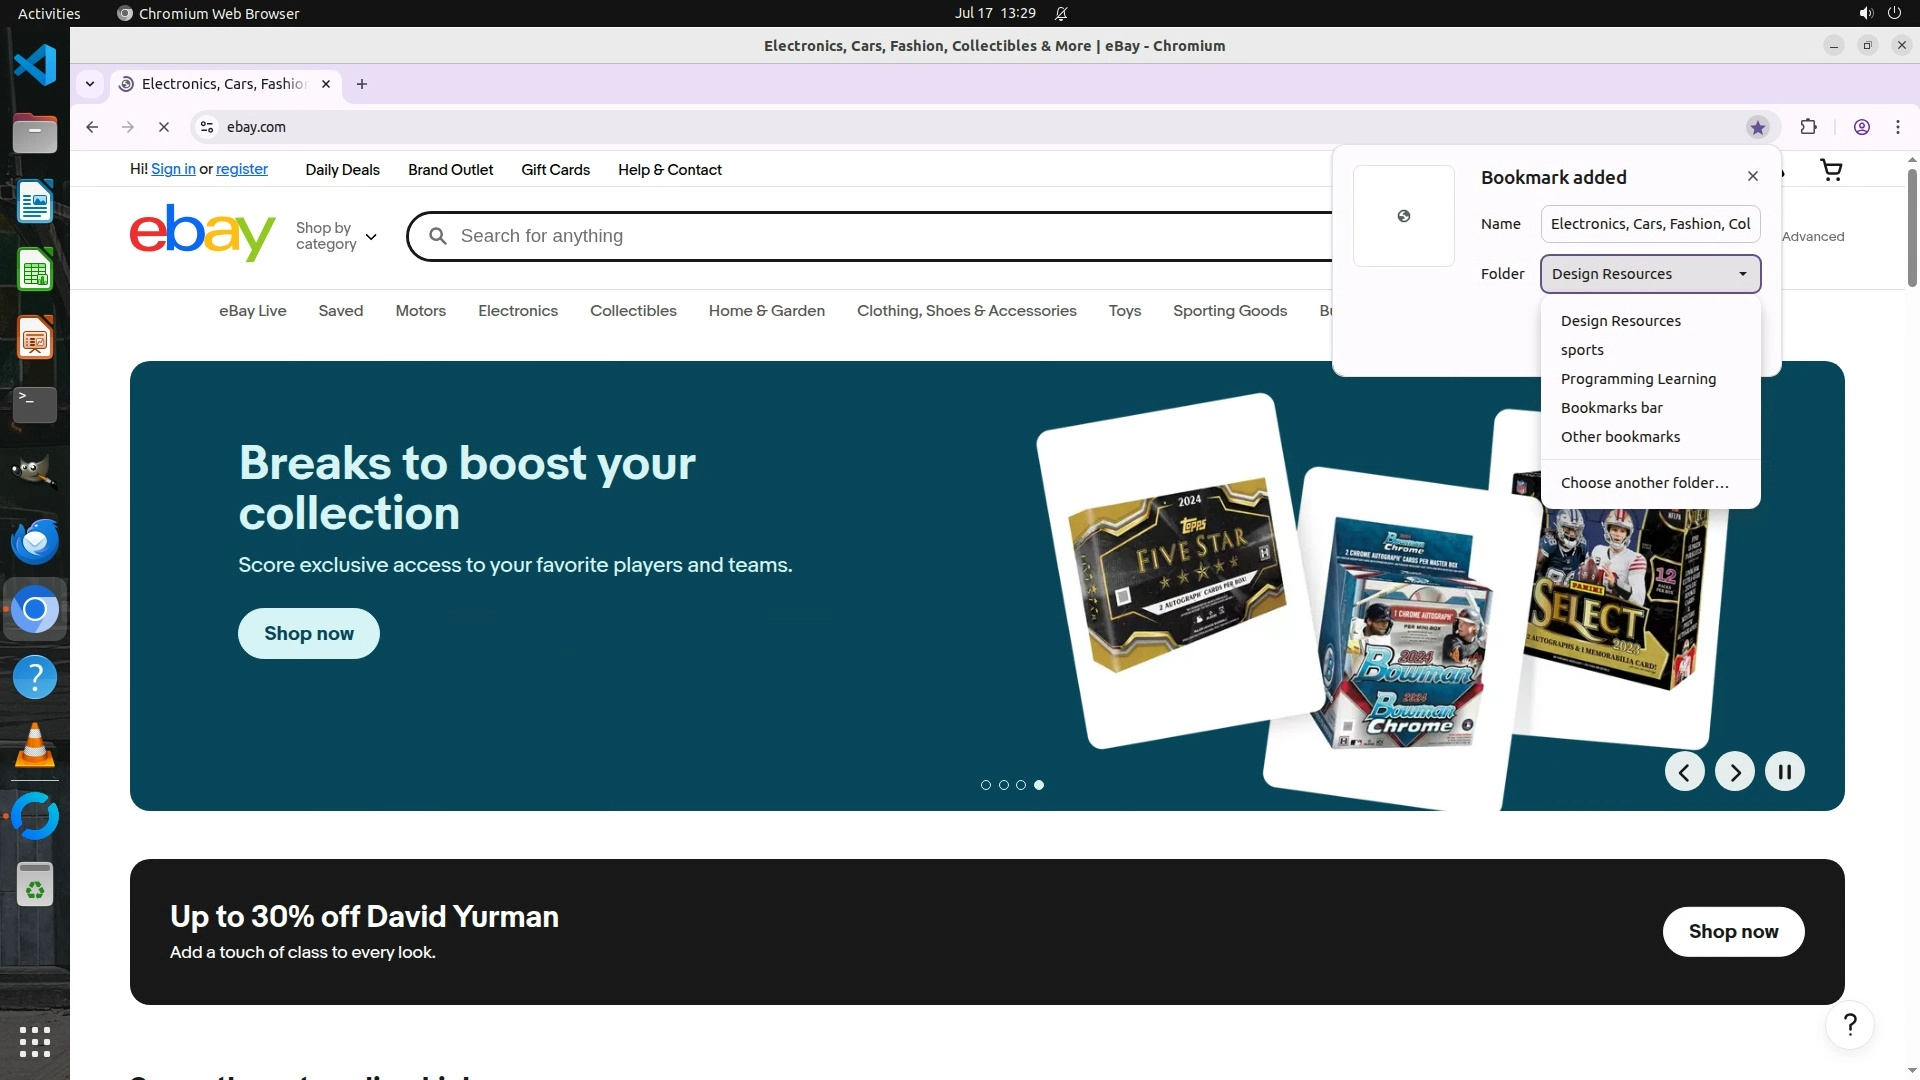The width and height of the screenshot is (1920, 1080).
Task: Collapse the Folder dropdown showing Design Resources
Action: pos(1650,274)
